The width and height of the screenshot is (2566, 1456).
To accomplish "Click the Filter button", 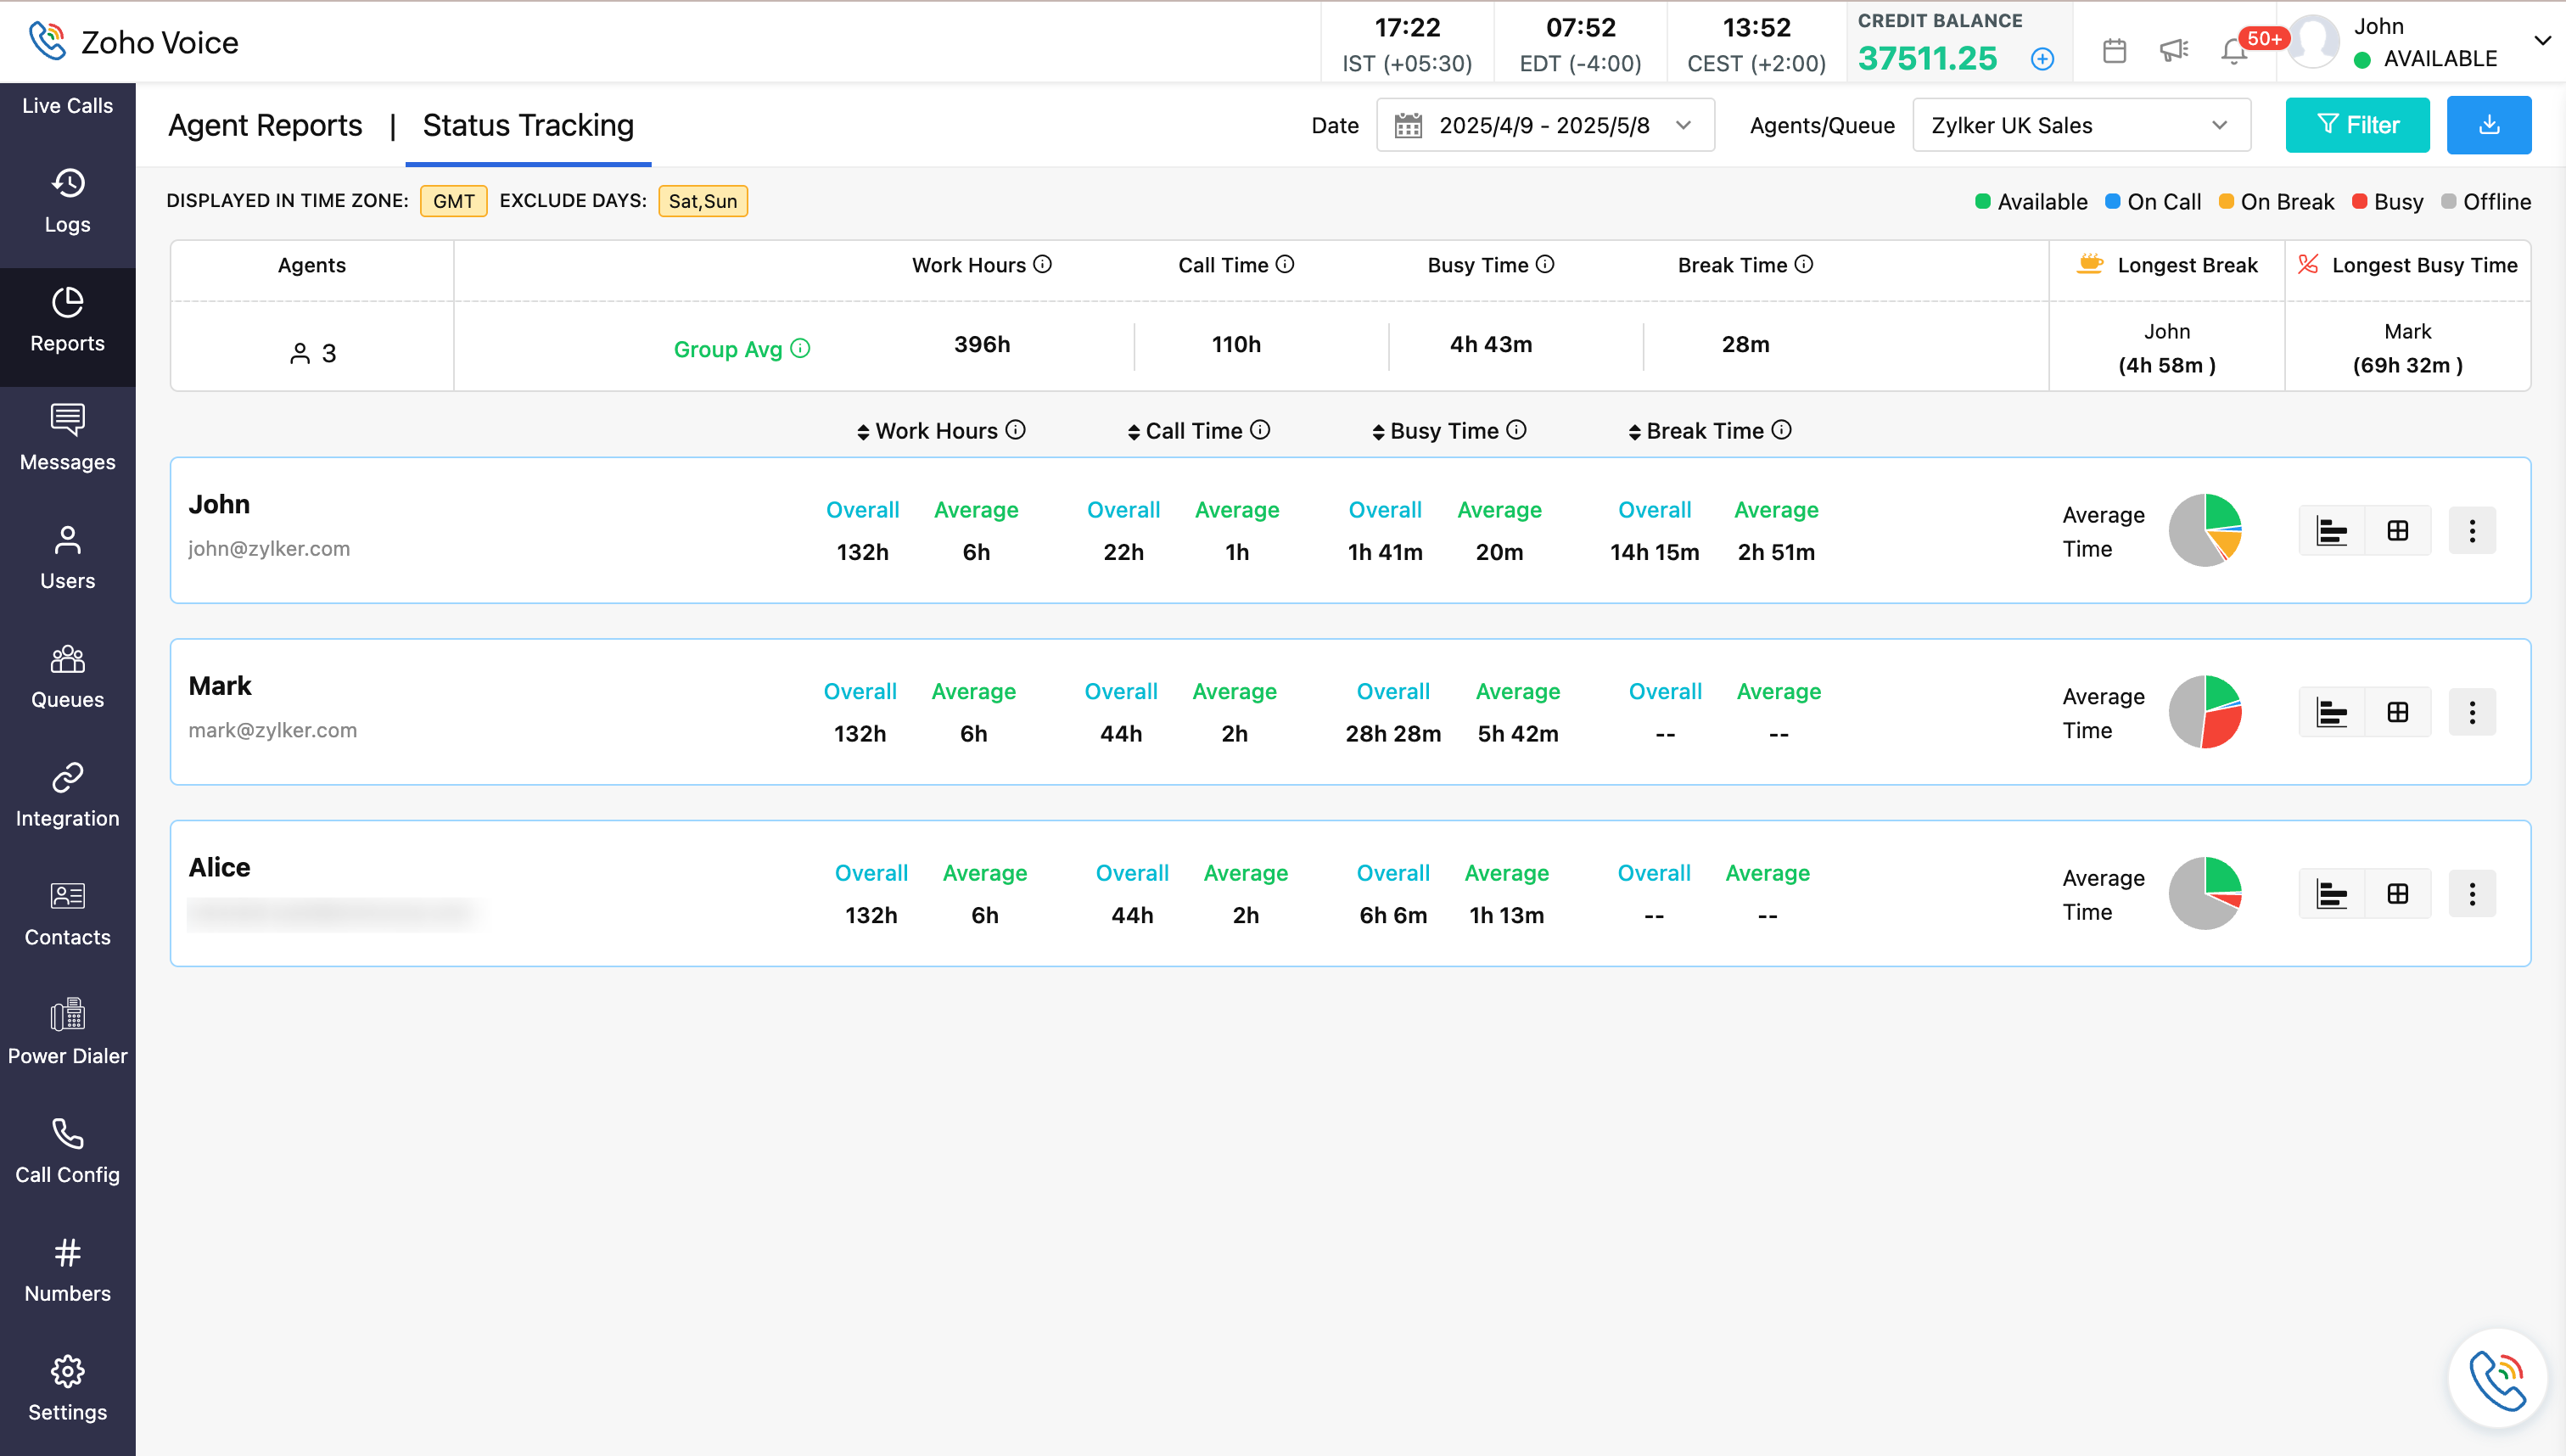I will tap(2356, 125).
